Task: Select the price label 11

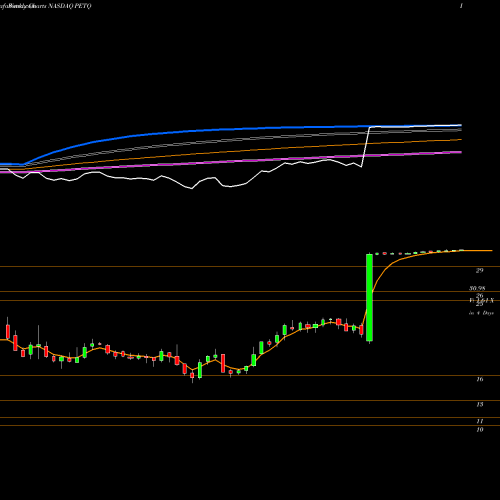Action: [x=480, y=421]
